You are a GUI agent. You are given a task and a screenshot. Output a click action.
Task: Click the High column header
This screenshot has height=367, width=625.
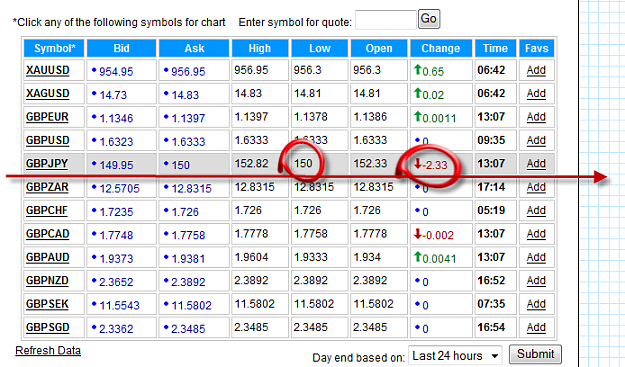coord(259,48)
